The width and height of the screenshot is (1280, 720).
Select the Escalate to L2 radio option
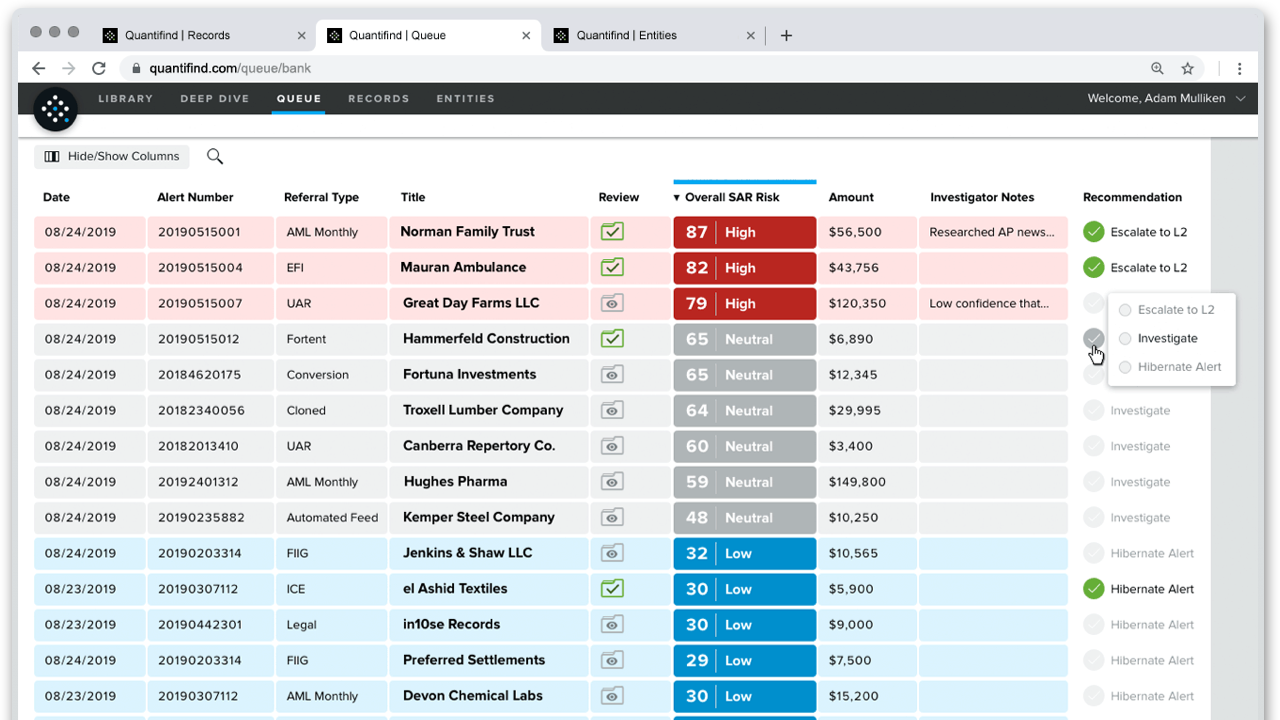1125,310
